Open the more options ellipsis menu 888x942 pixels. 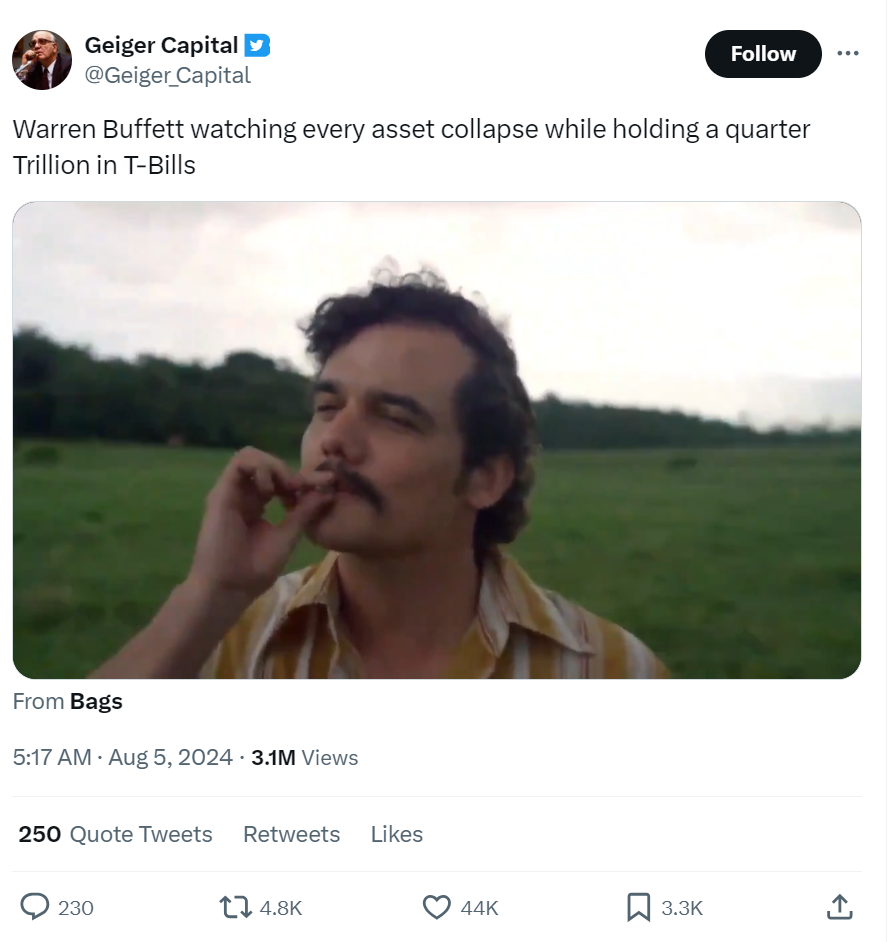click(848, 55)
